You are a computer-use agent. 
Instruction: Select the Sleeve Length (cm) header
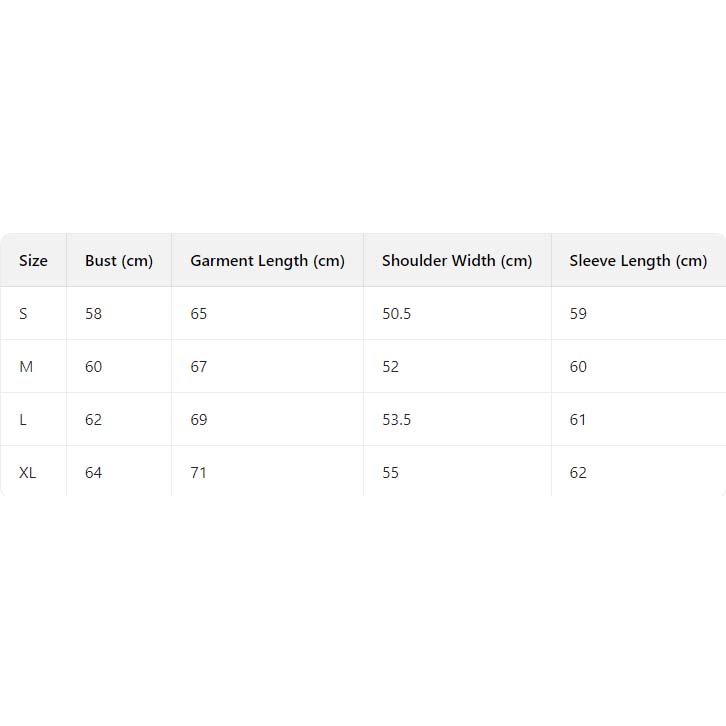(638, 261)
